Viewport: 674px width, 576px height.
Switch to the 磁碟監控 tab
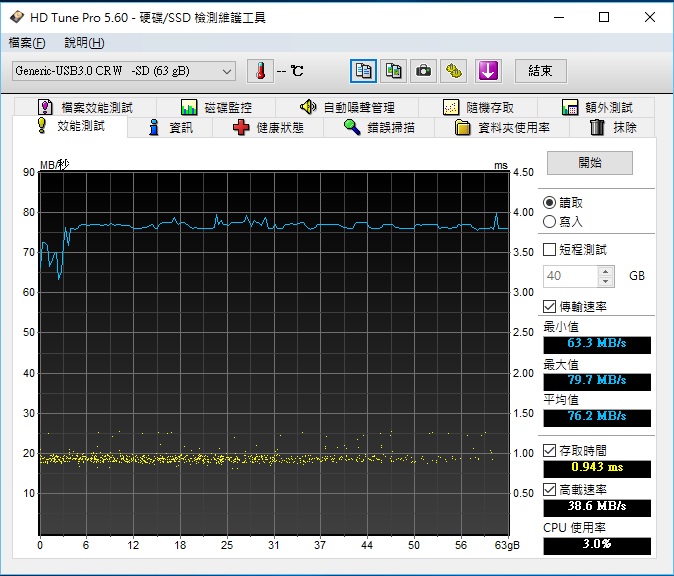pyautogui.click(x=216, y=107)
